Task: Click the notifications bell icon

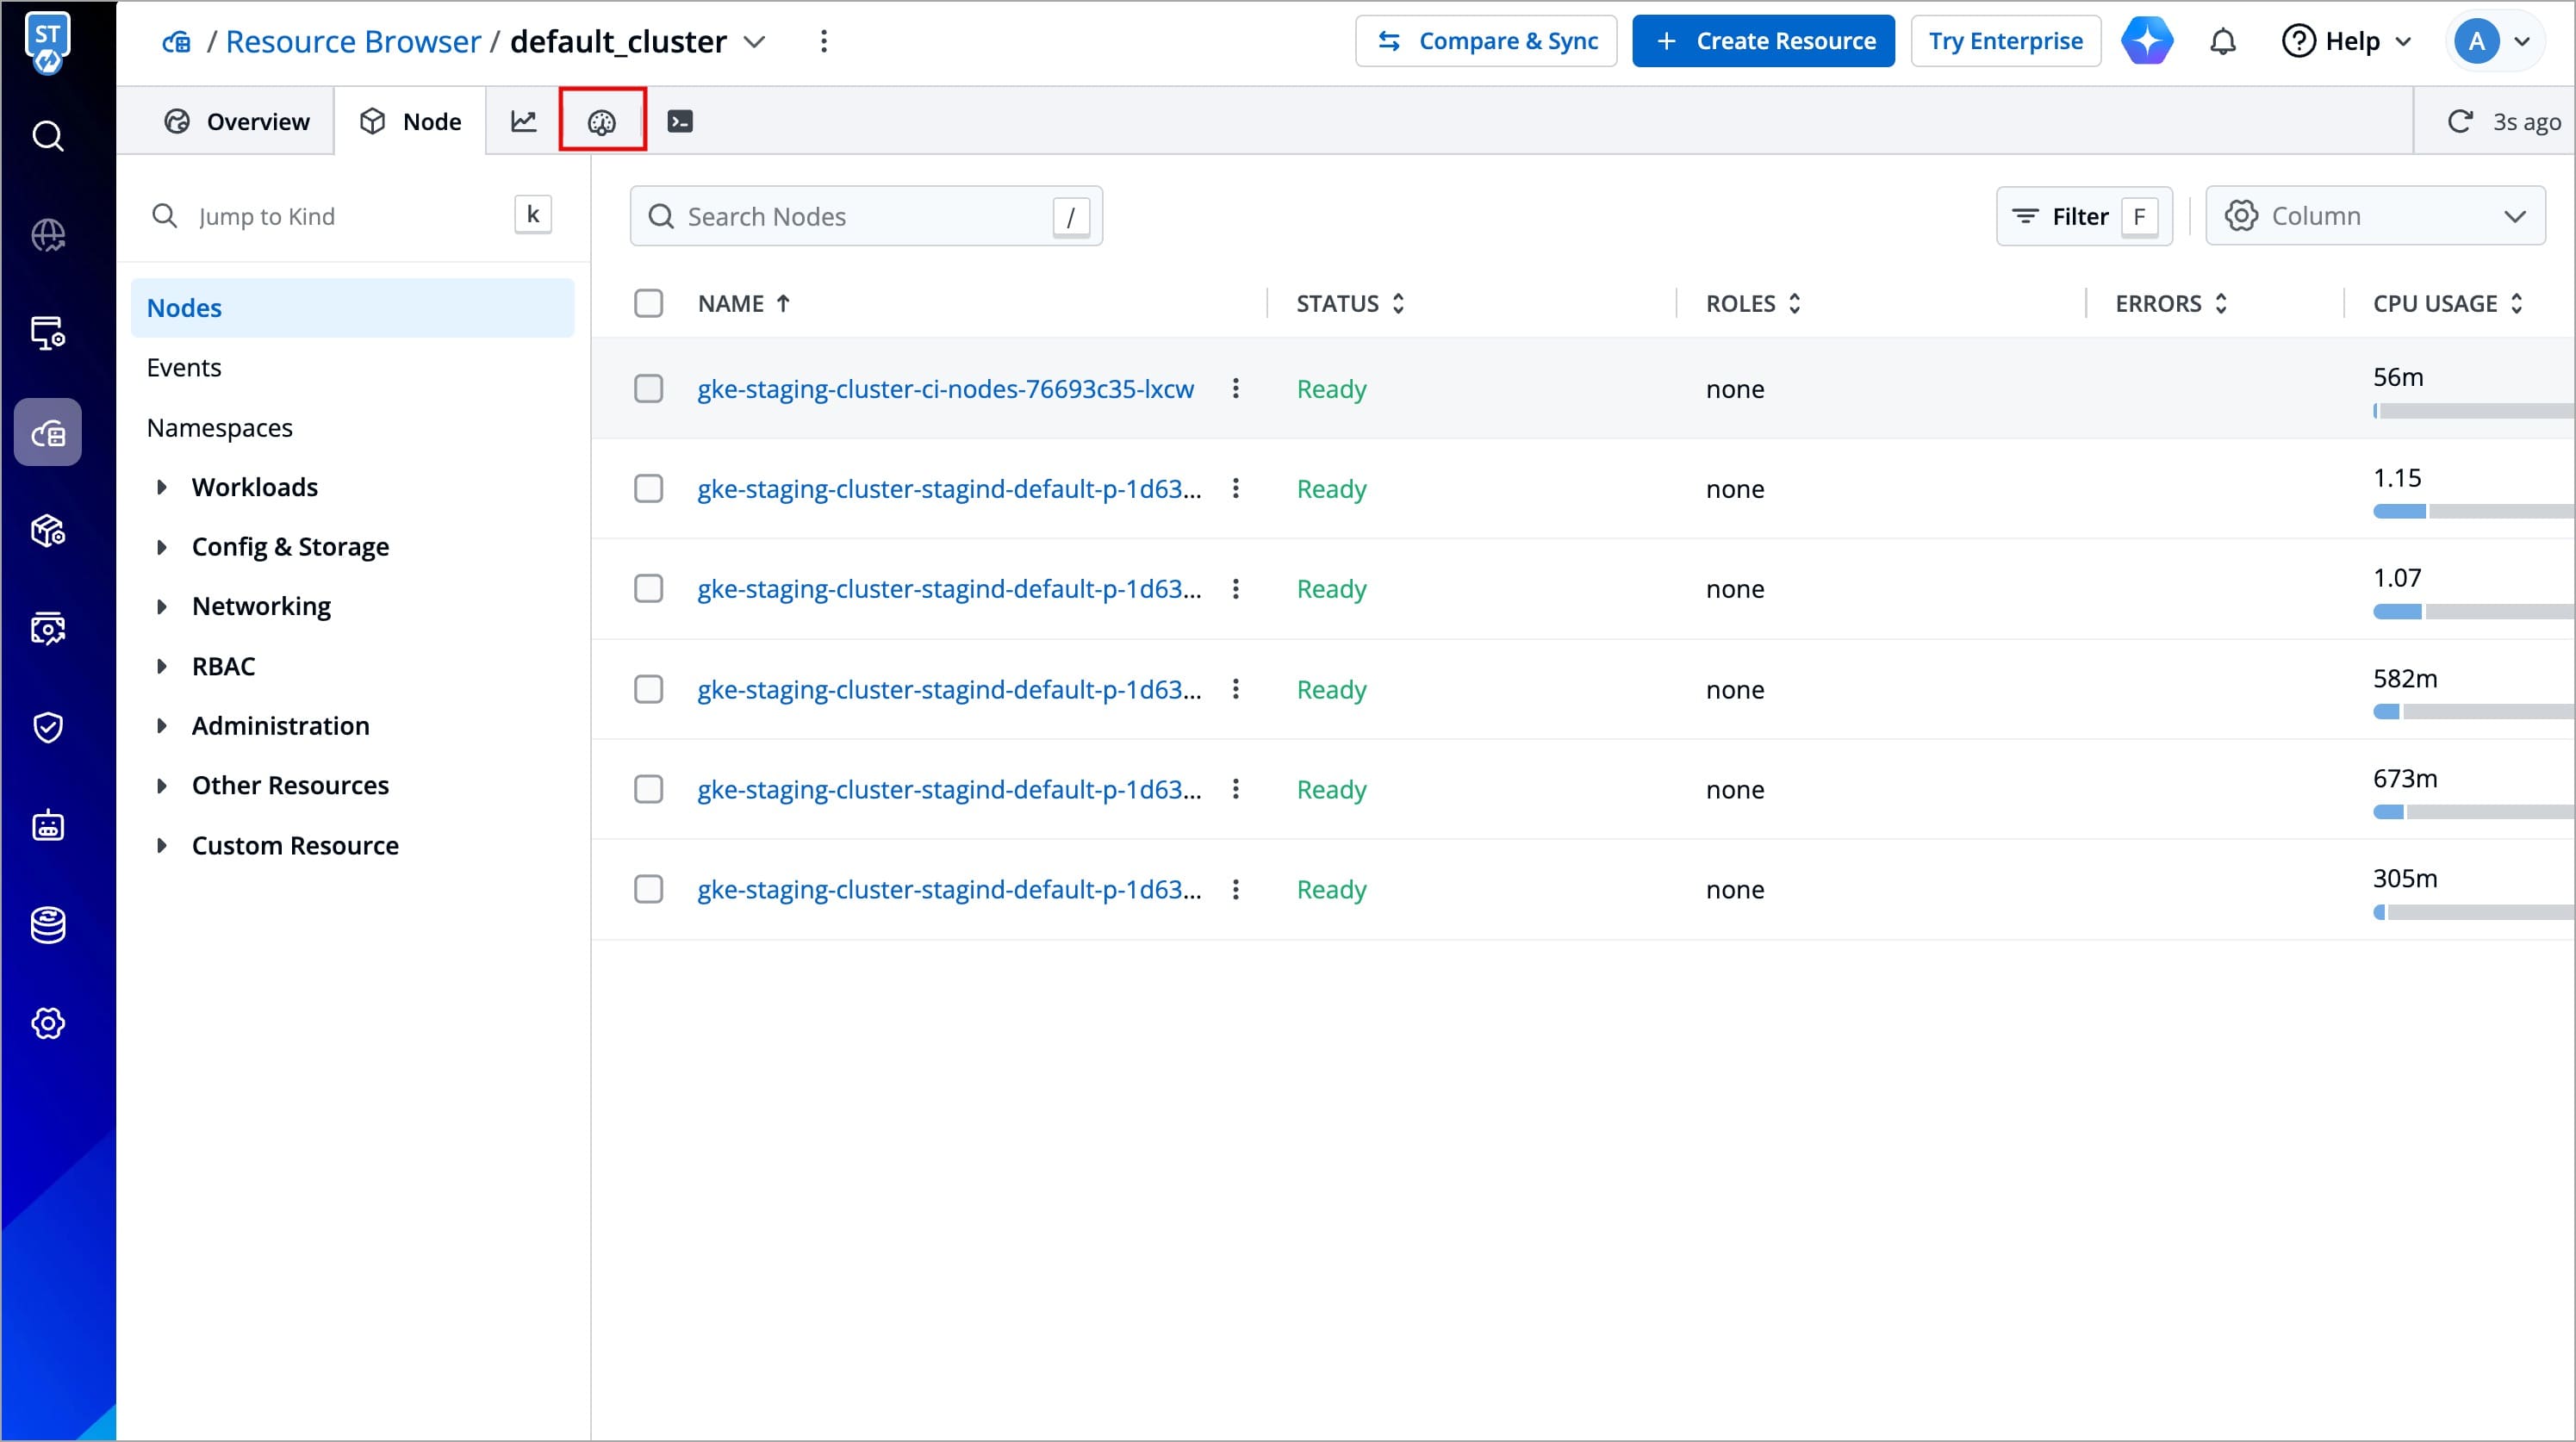Action: (2222, 42)
